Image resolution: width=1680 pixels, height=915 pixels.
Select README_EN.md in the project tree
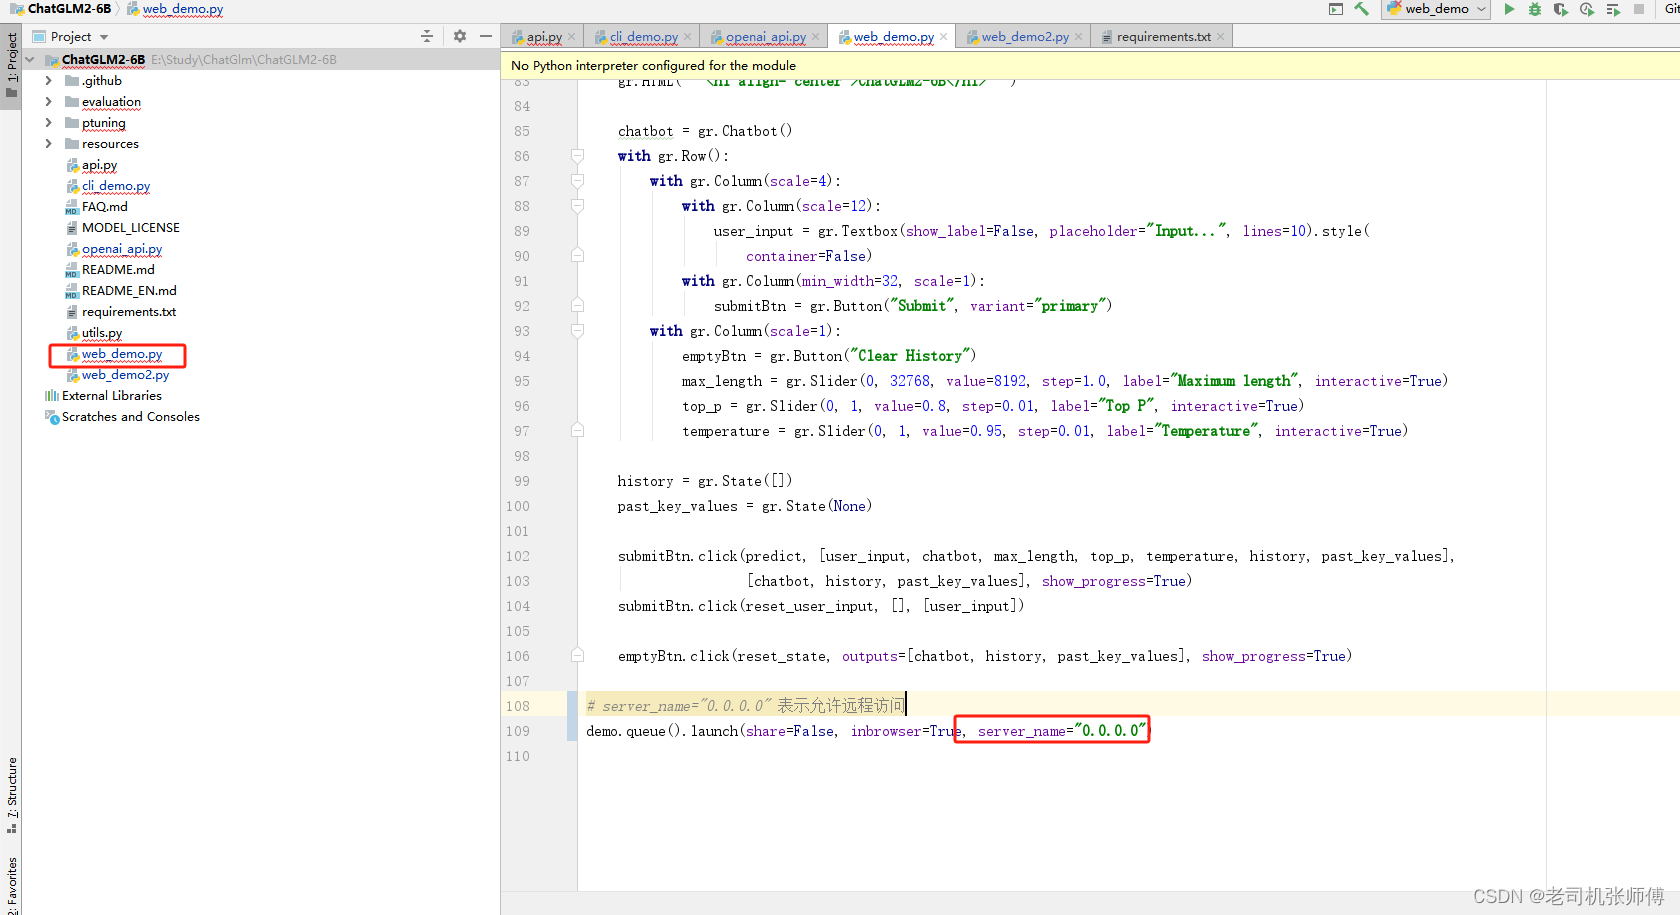point(129,291)
